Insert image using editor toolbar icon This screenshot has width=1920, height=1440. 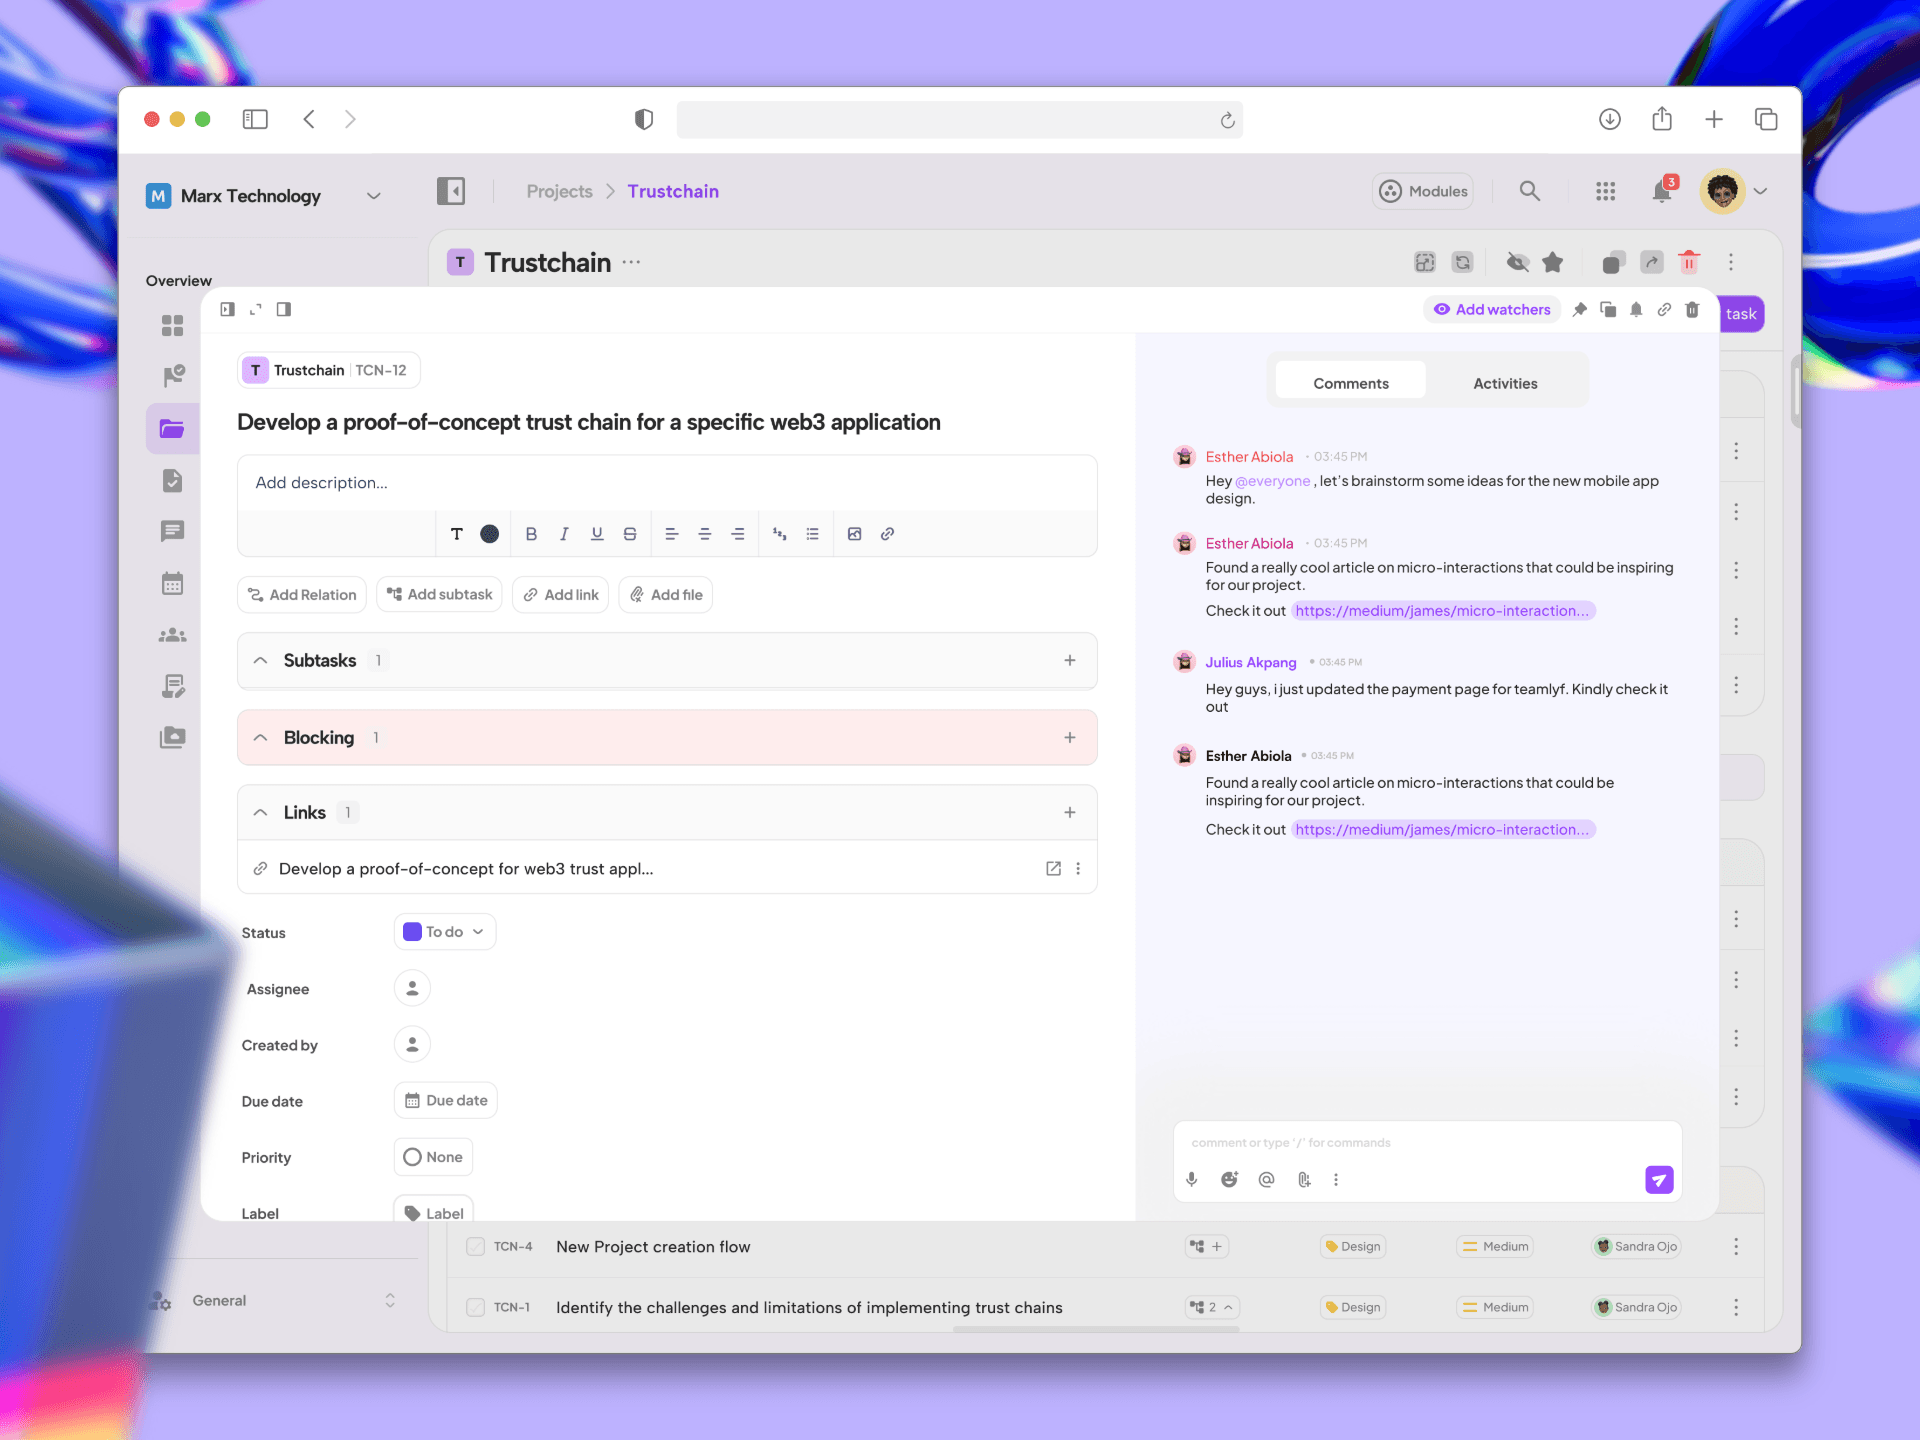854,534
